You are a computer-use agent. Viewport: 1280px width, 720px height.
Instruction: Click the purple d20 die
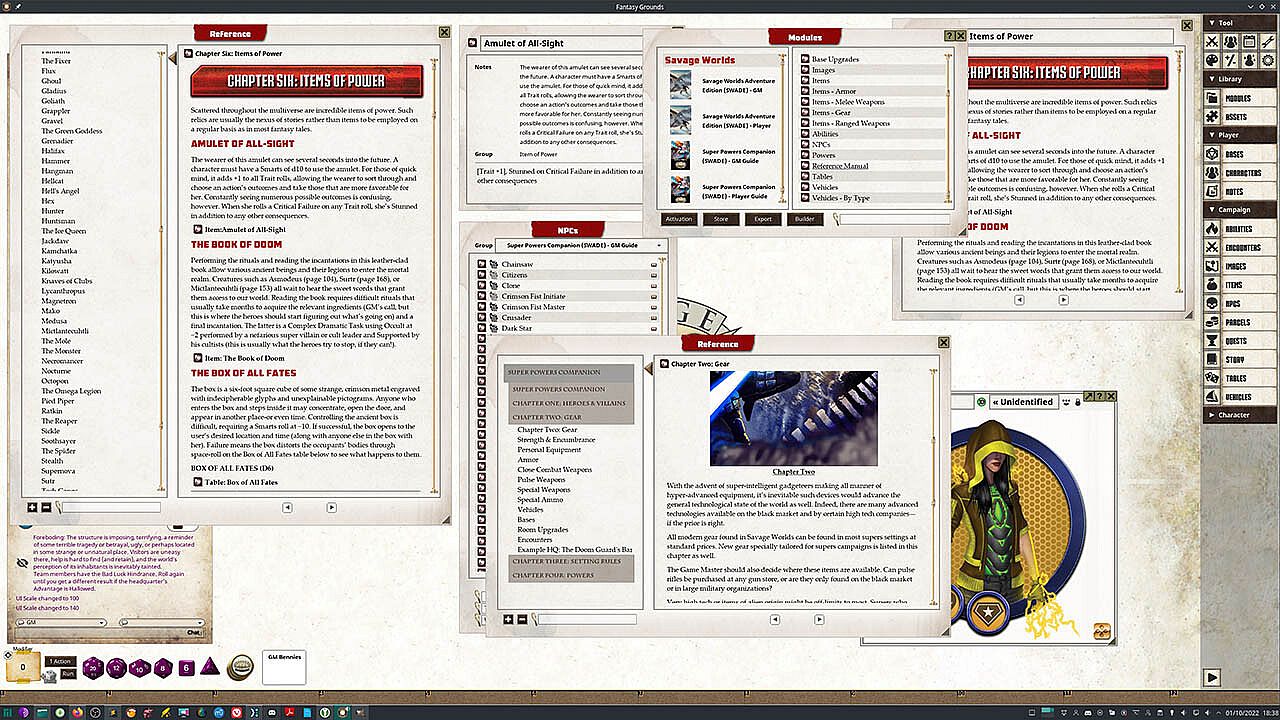(91, 667)
